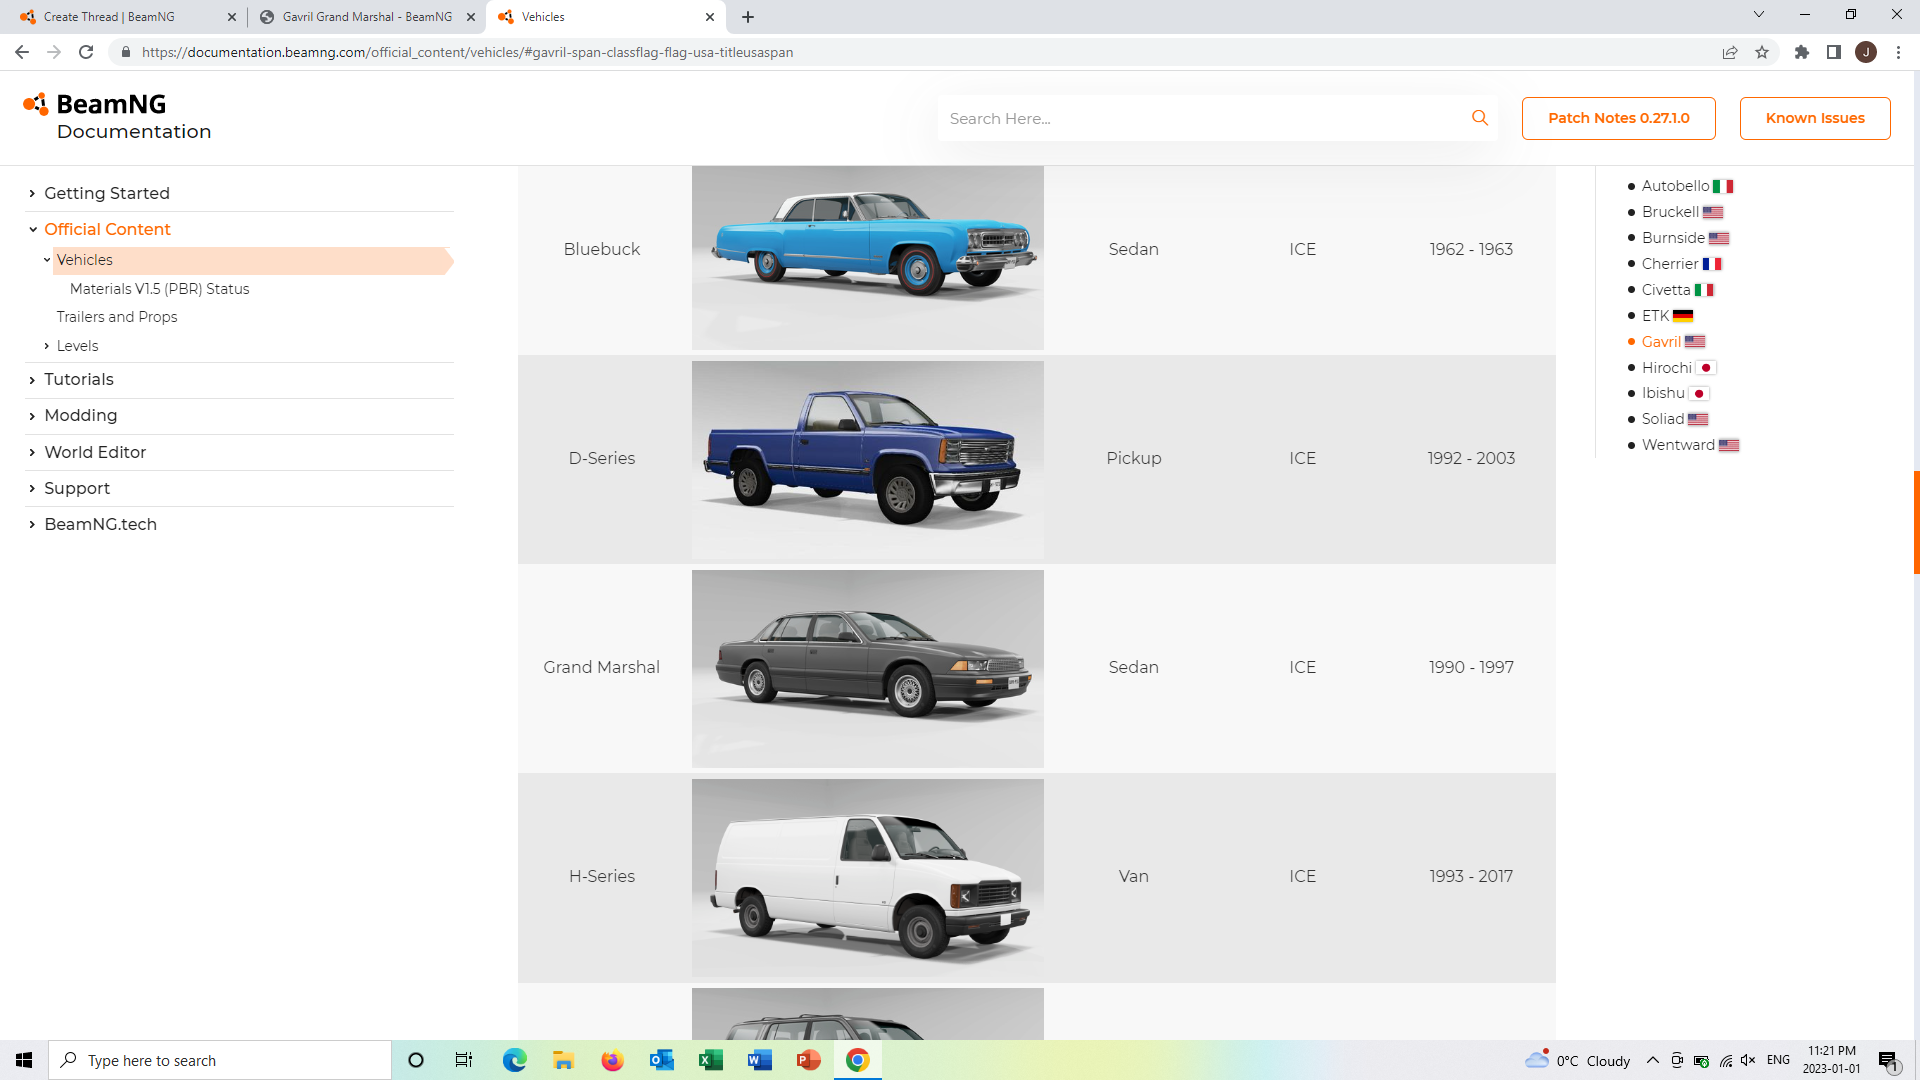Switch to Gavril Grand Marshal tab
The width and height of the screenshot is (1920, 1080).
point(367,17)
